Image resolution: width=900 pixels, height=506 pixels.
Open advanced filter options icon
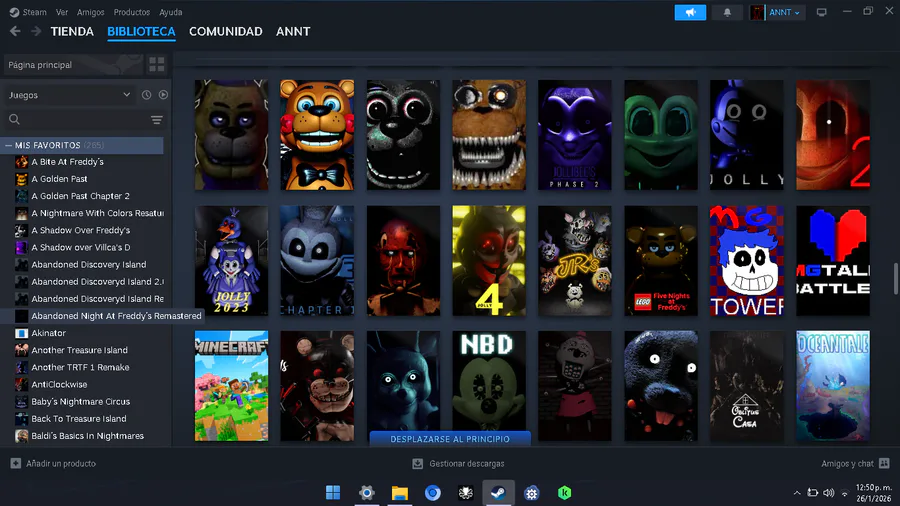[157, 119]
